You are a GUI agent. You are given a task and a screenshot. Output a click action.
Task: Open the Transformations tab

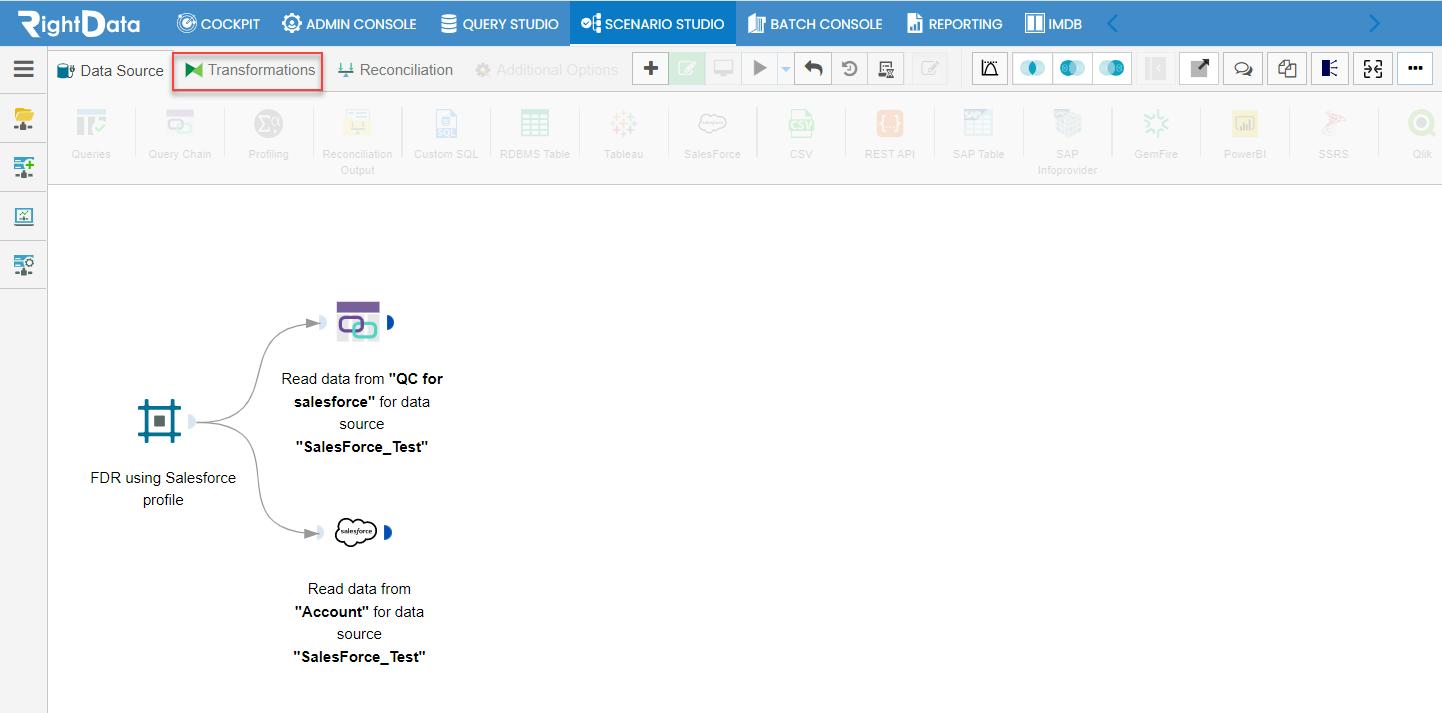250,70
